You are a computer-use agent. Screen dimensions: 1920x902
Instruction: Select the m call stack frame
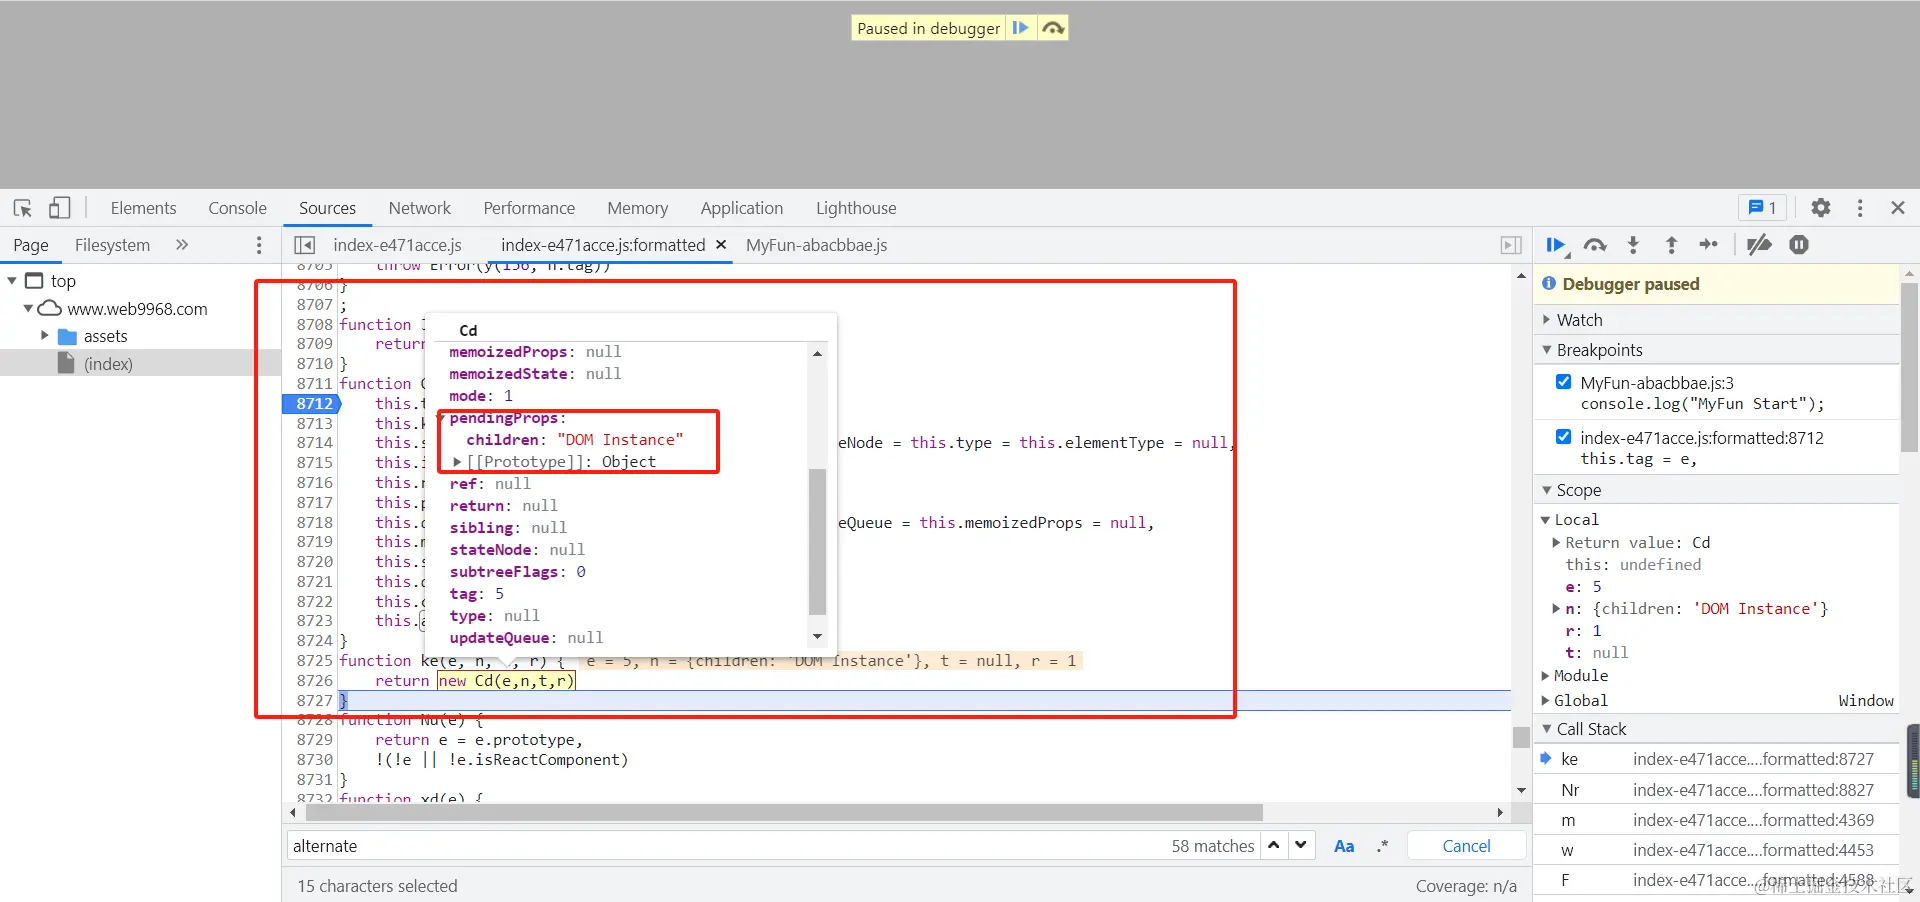point(1716,820)
